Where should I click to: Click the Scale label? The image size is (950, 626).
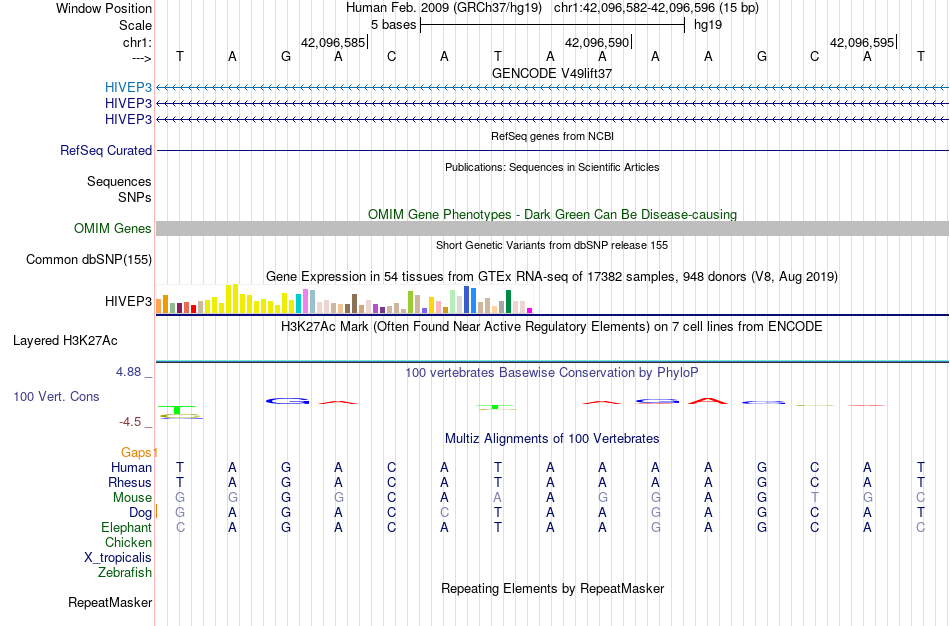[x=135, y=25]
